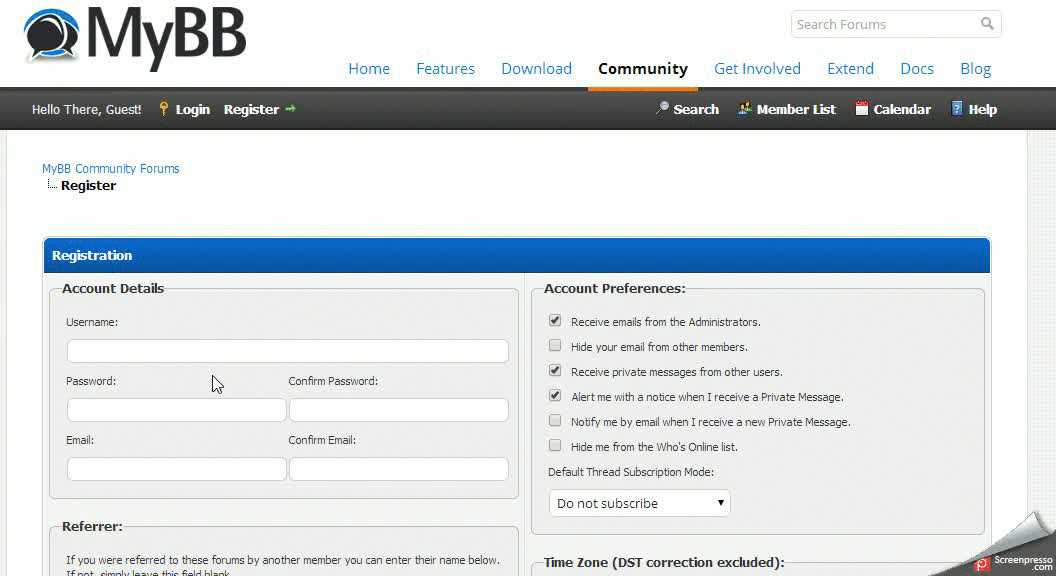Toggle Alert me with a notice checkbox
This screenshot has width=1056, height=576.
(555, 395)
